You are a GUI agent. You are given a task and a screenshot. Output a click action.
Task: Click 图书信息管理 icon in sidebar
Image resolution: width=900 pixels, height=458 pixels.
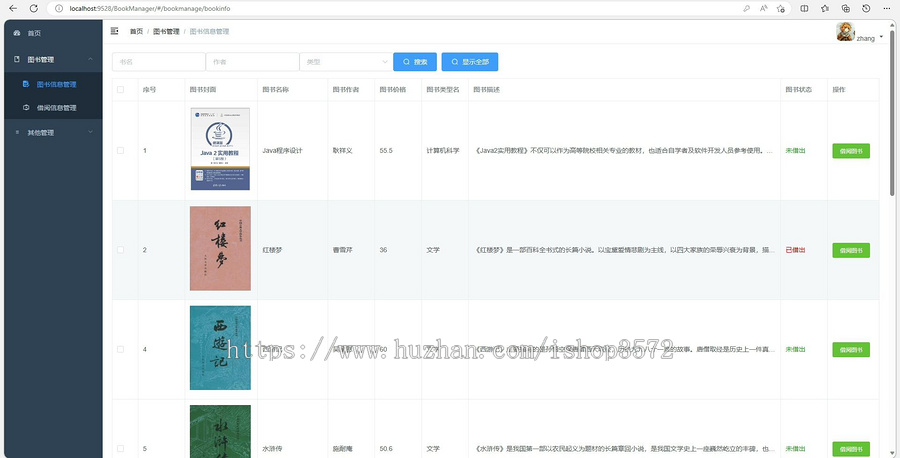[x=26, y=84]
